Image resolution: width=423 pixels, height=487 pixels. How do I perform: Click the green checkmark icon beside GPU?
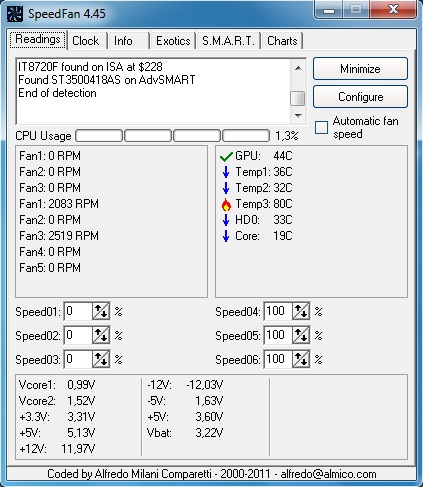[x=226, y=156]
